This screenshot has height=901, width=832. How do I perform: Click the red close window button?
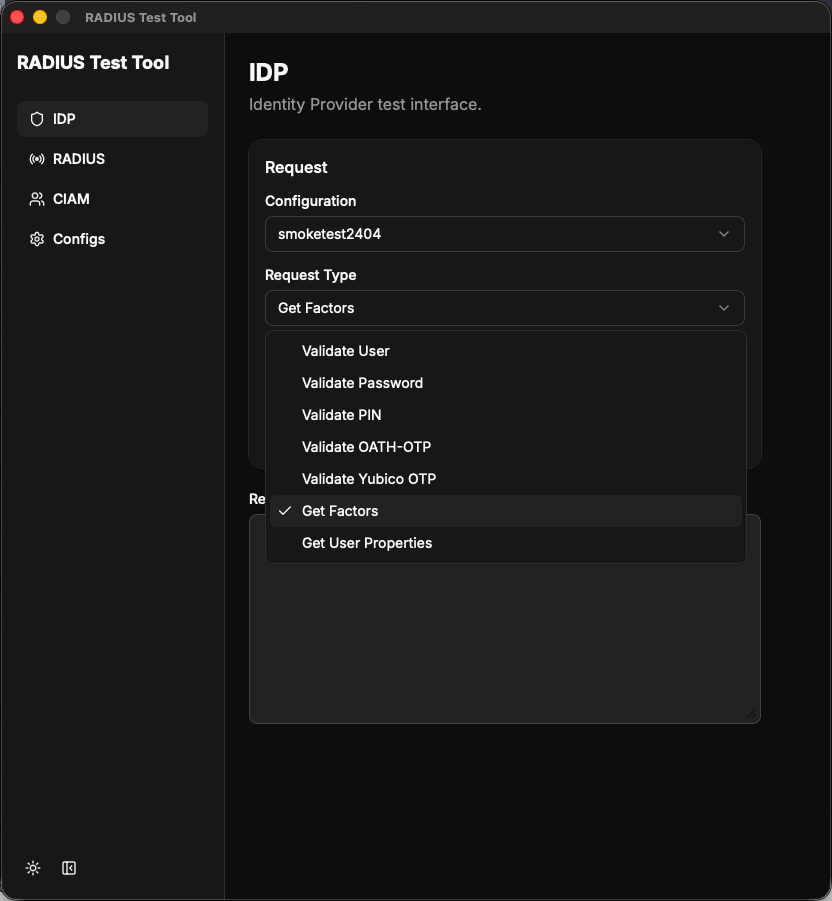pyautogui.click(x=17, y=17)
